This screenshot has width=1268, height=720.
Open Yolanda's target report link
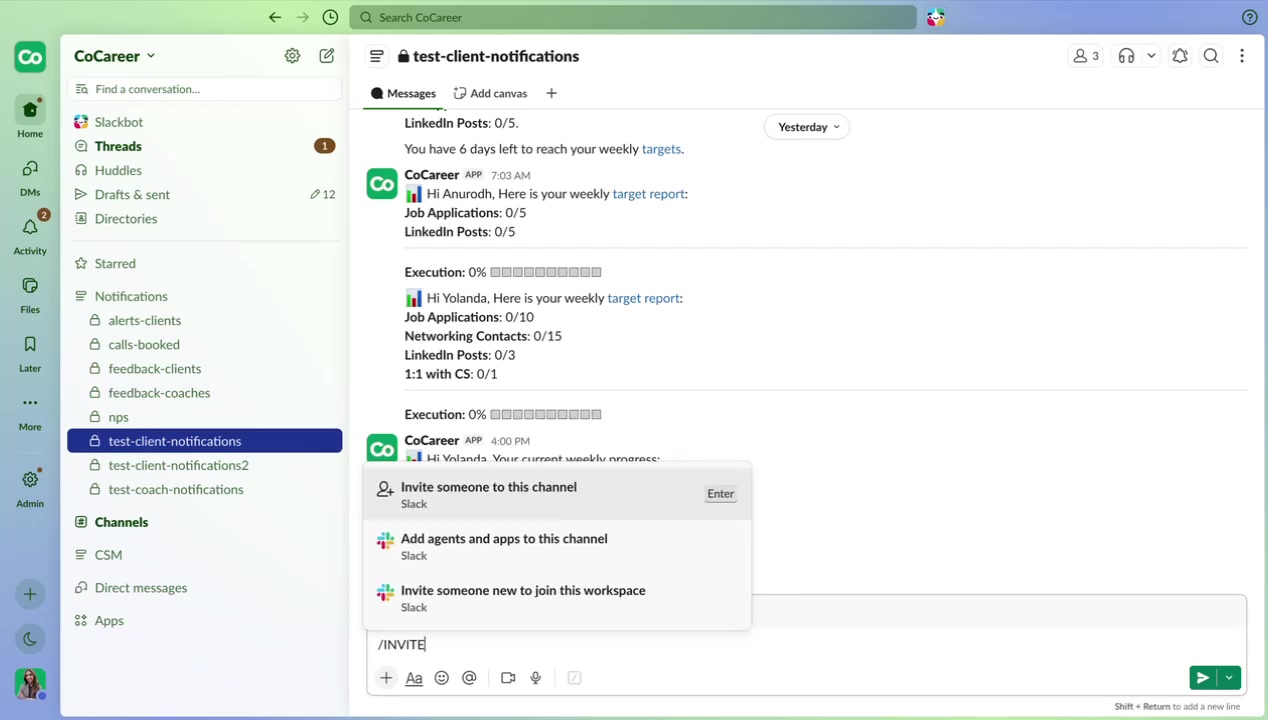click(x=644, y=298)
